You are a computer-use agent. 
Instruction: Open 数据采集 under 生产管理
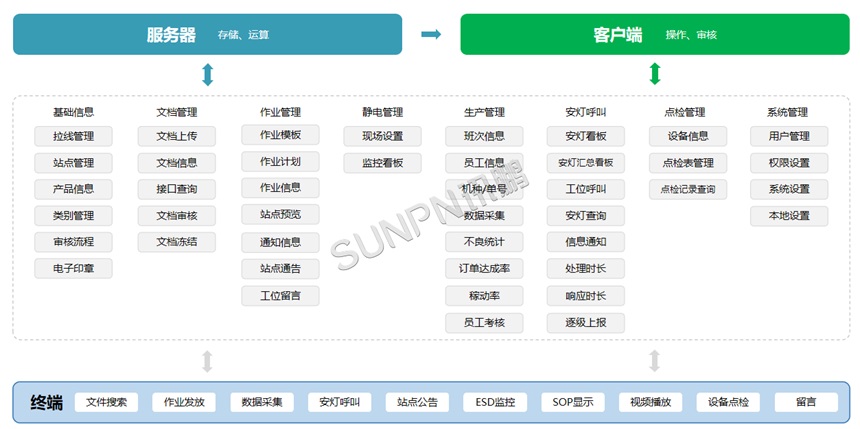484,216
